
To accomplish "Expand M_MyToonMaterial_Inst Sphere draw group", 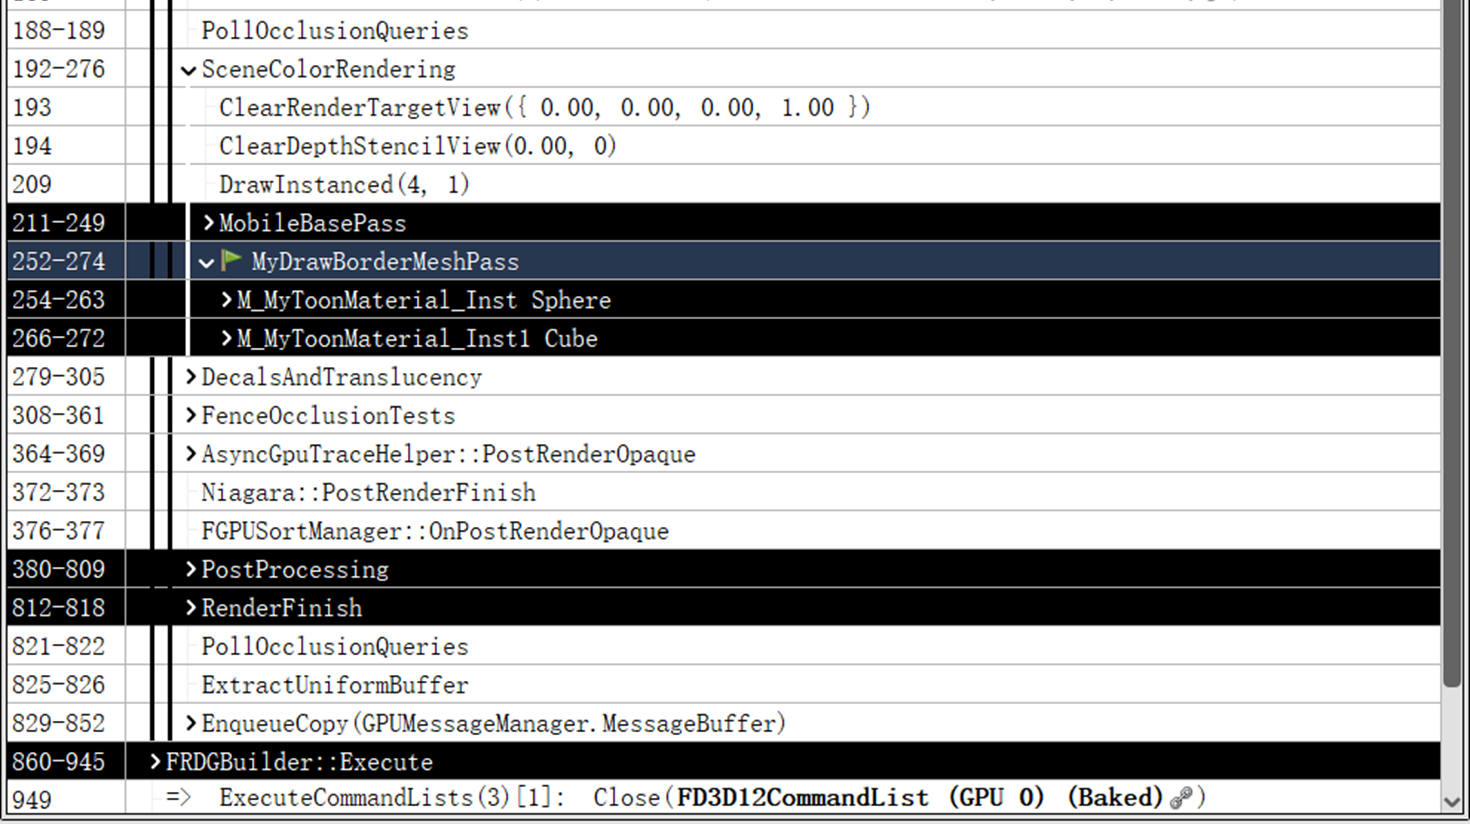I will pos(226,300).
